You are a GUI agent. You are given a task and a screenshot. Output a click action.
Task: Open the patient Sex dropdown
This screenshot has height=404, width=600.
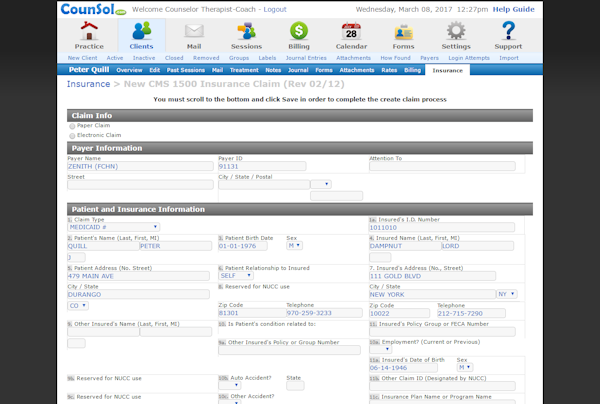tap(295, 245)
